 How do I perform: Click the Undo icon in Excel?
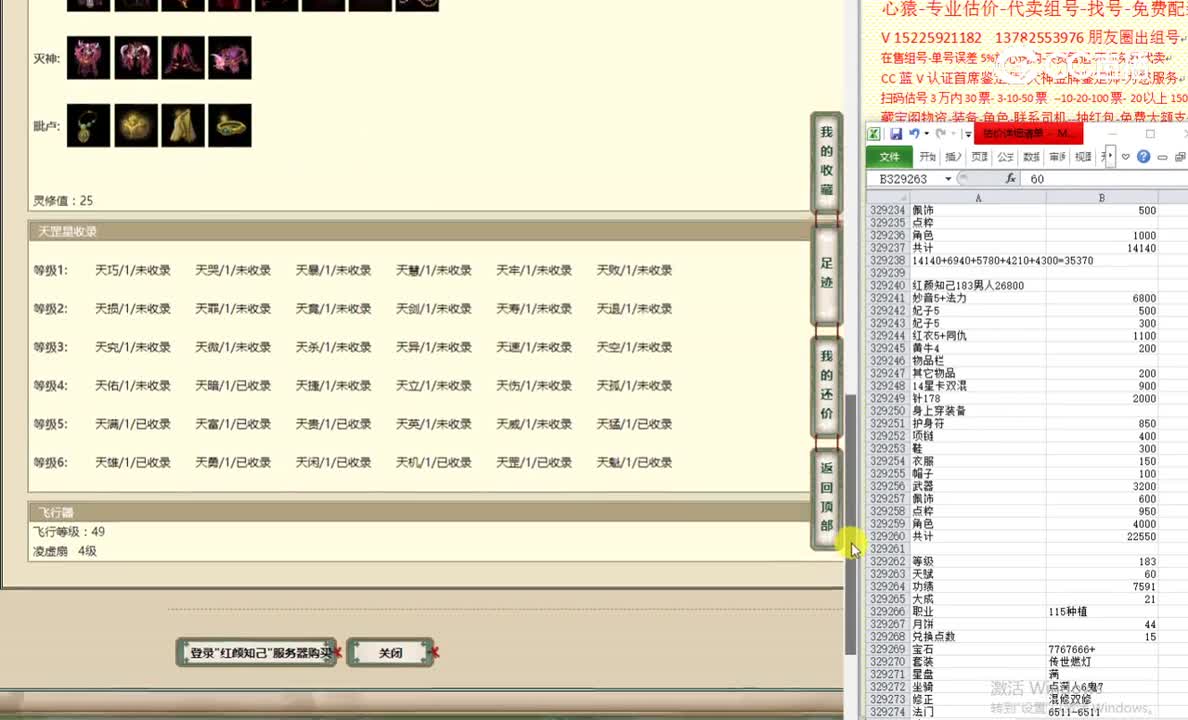(x=915, y=133)
